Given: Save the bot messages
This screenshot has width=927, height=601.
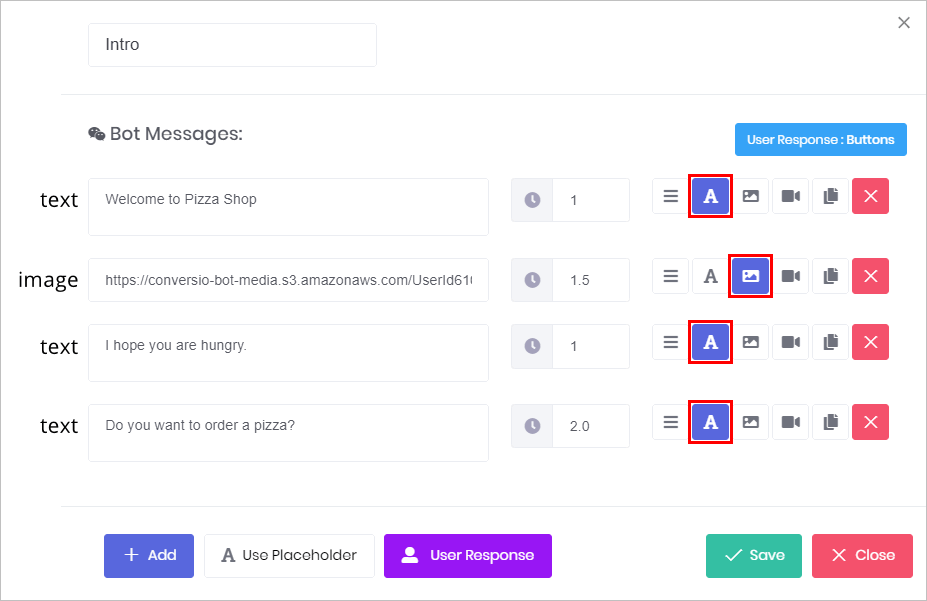Looking at the screenshot, I should (754, 555).
